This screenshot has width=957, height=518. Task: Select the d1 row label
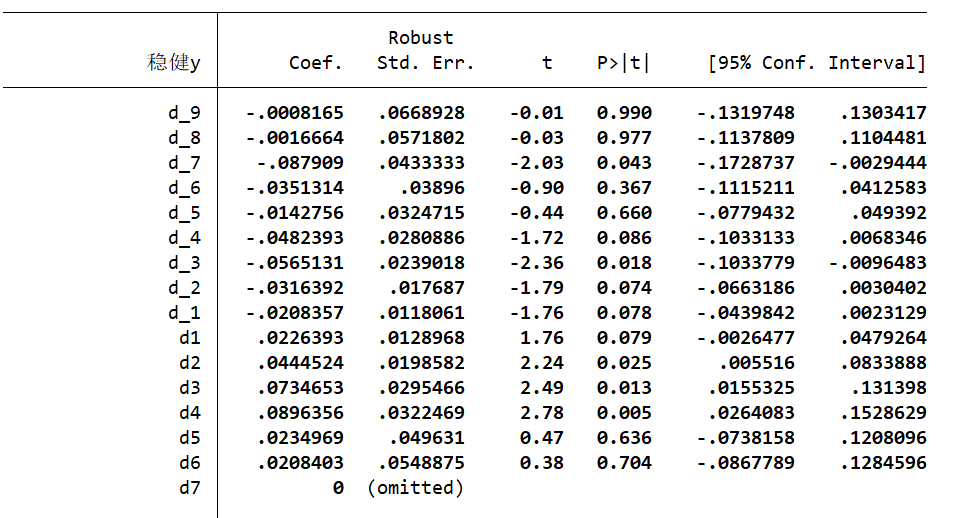[x=188, y=338]
